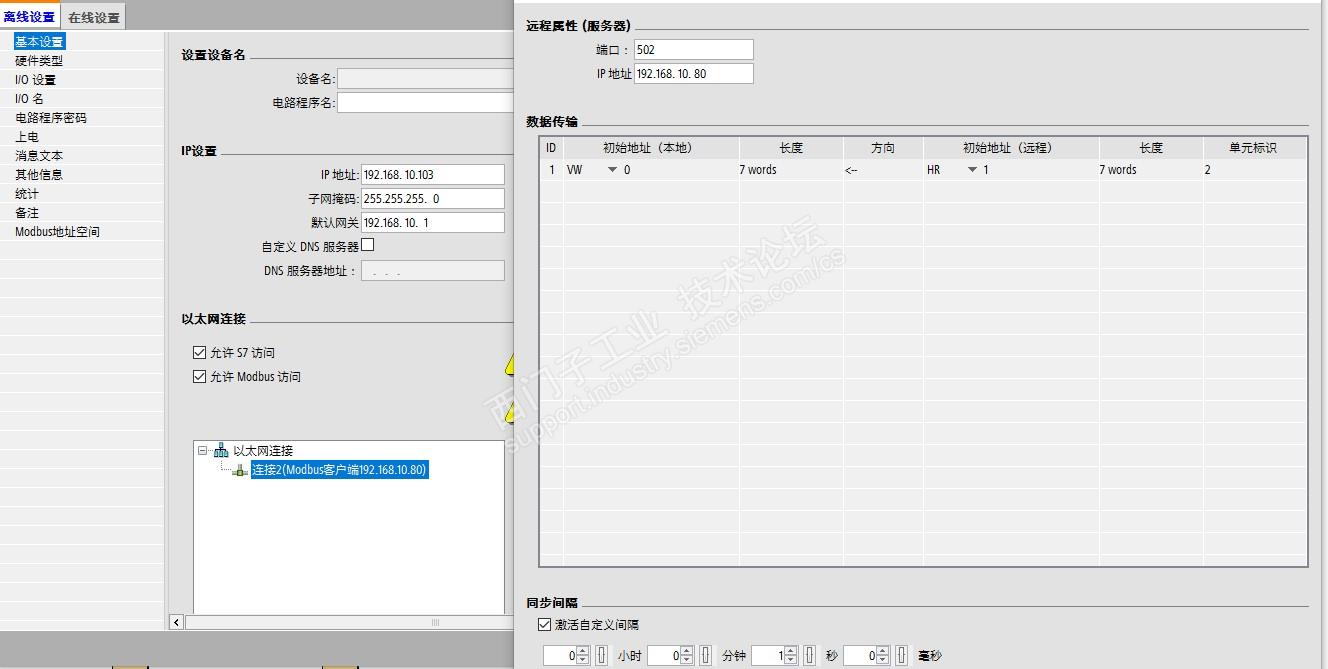1328x669 pixels.
Task: Select 连接2 Modbus客户端 tree item
Action: click(x=340, y=470)
